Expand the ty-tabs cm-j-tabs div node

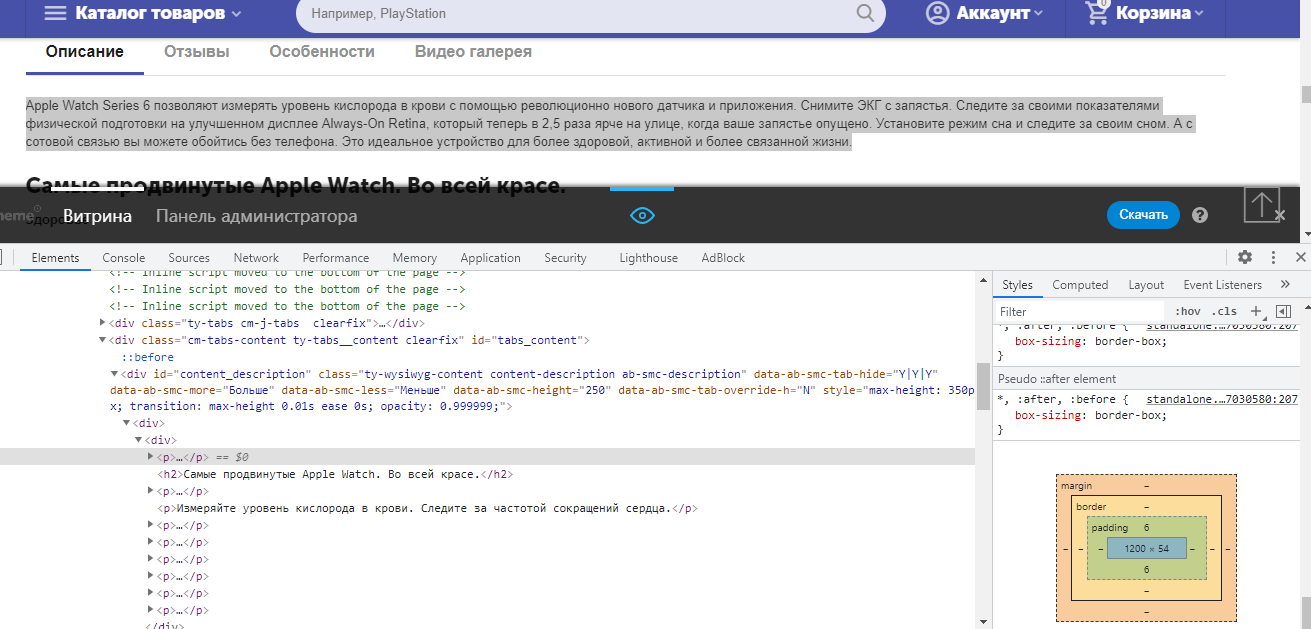point(103,323)
